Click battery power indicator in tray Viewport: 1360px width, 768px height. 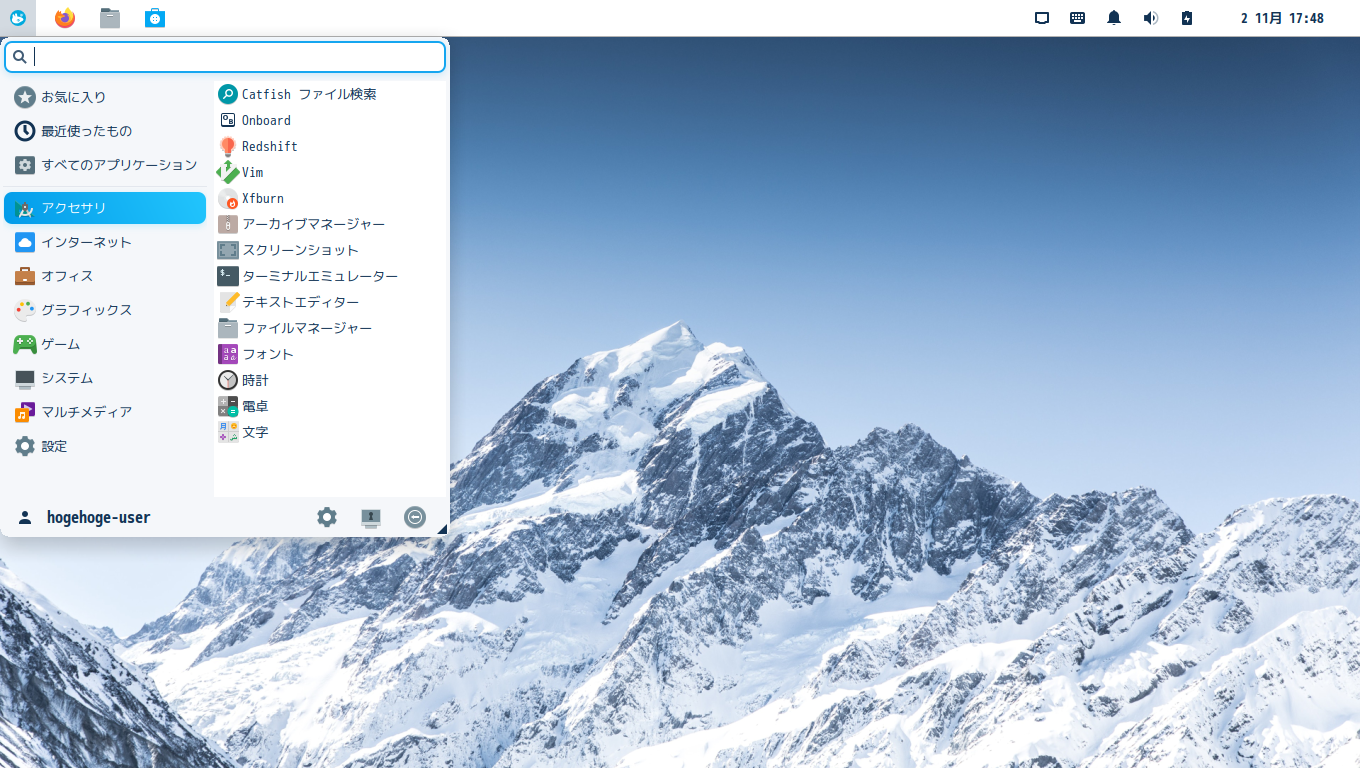click(1187, 18)
